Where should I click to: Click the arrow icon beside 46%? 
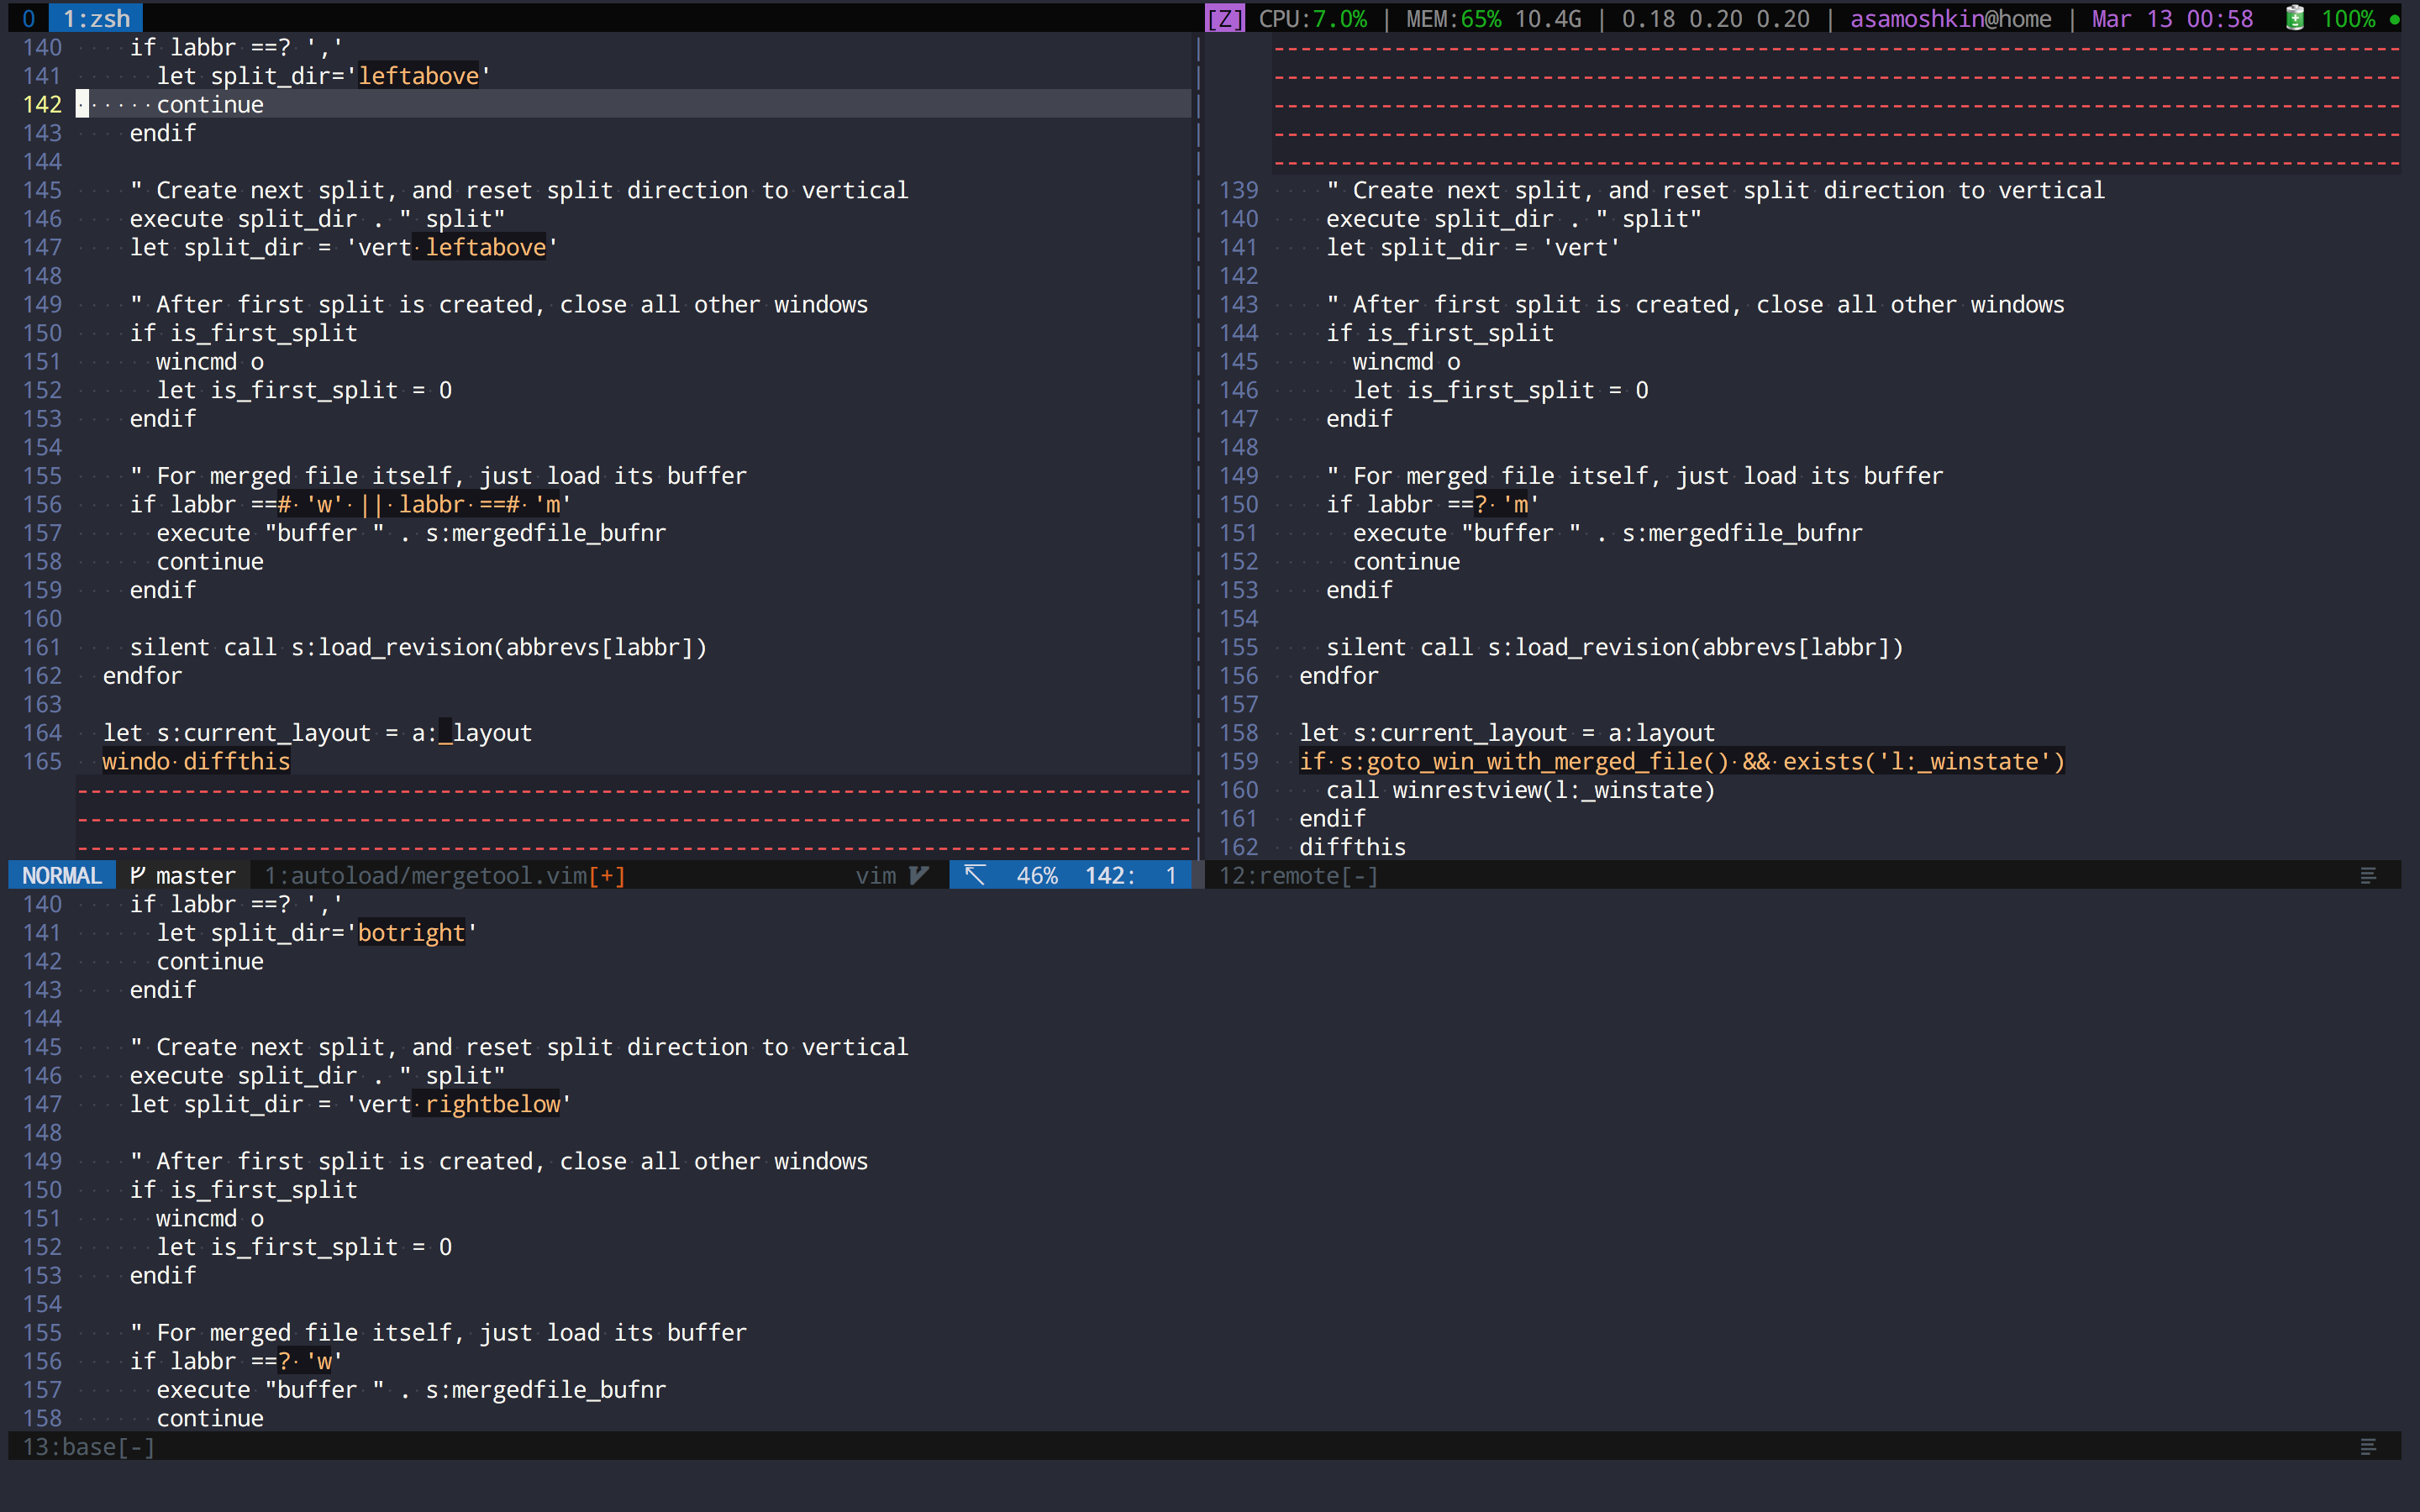pyautogui.click(x=975, y=875)
